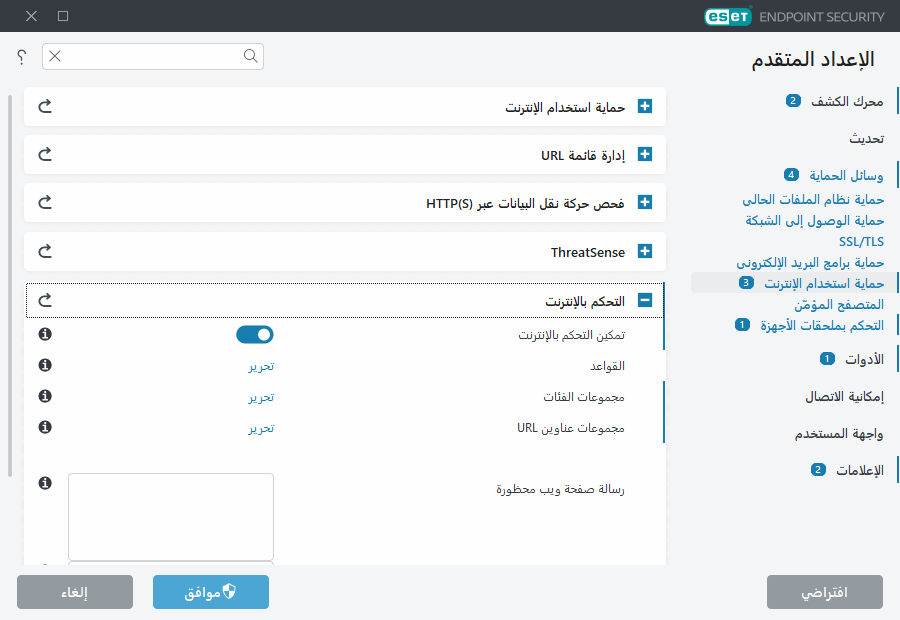This screenshot has height=620, width=900.
Task: Clear the search box with the X icon
Action: [55, 57]
